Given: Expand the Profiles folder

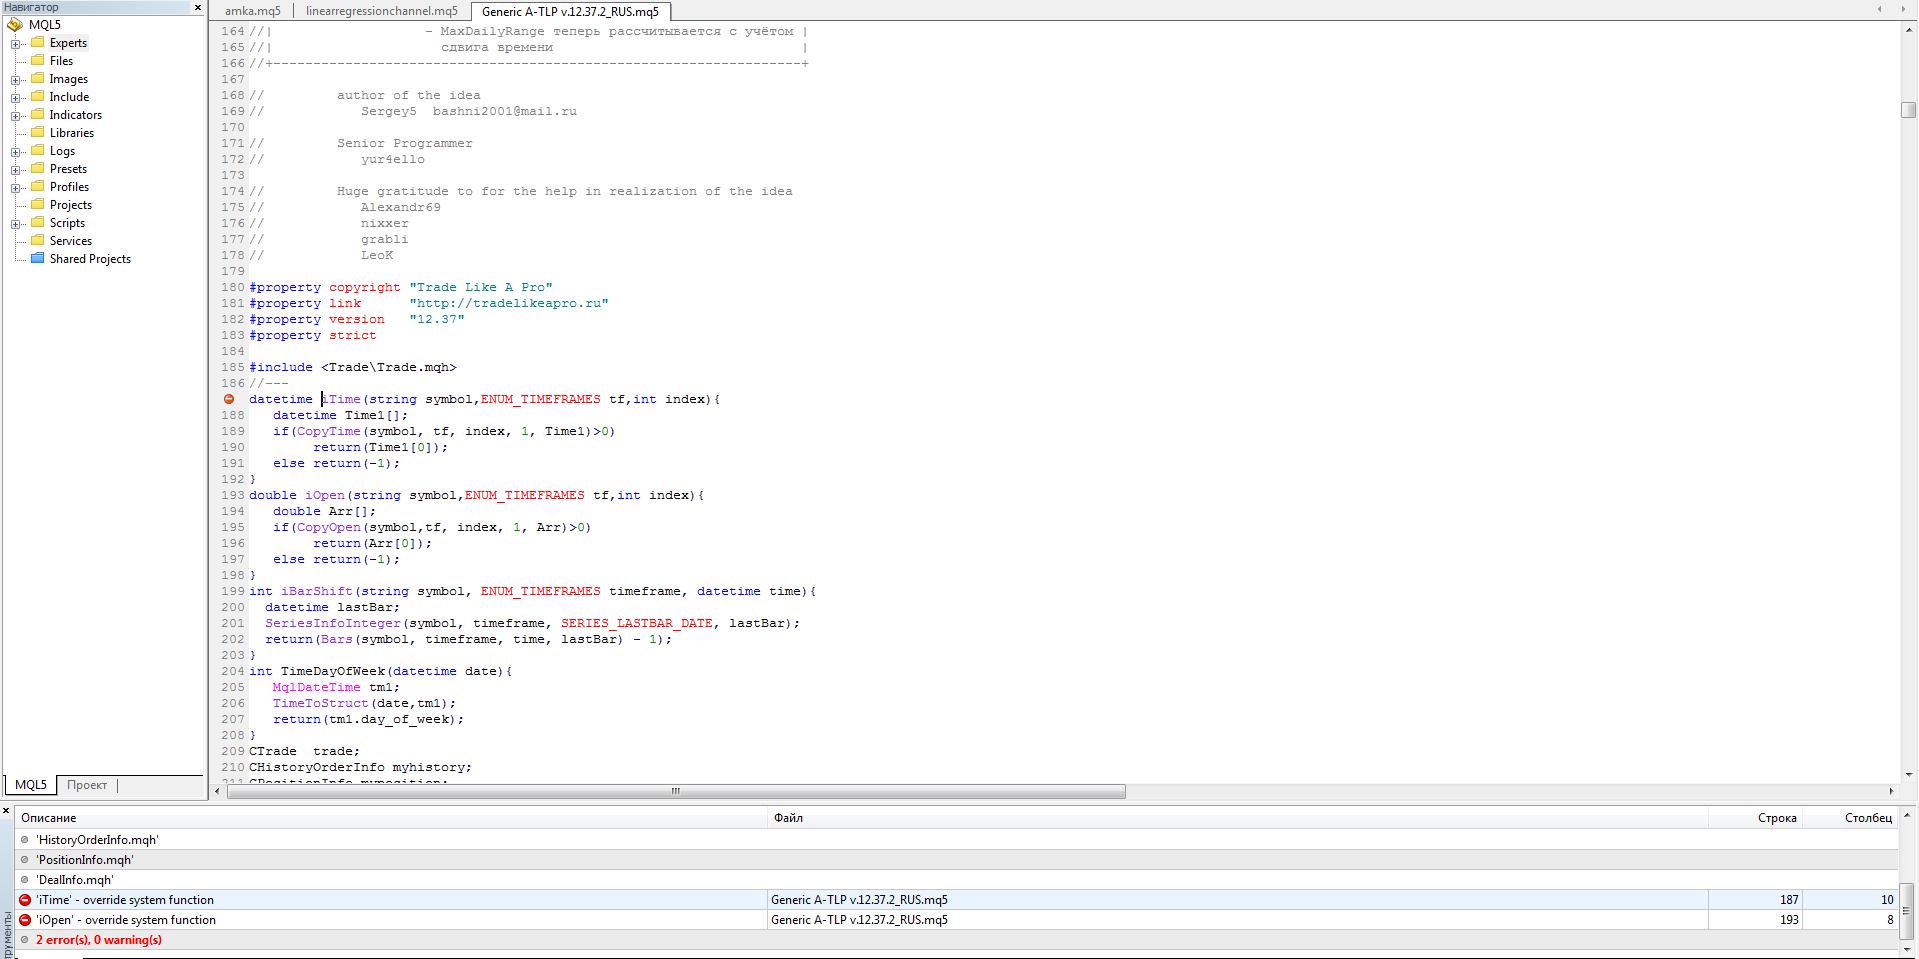Looking at the screenshot, I should pos(16,187).
